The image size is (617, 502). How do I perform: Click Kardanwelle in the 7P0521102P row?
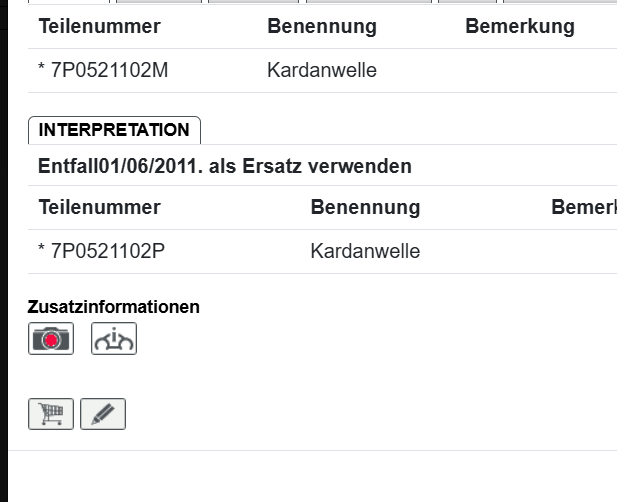pos(365,251)
